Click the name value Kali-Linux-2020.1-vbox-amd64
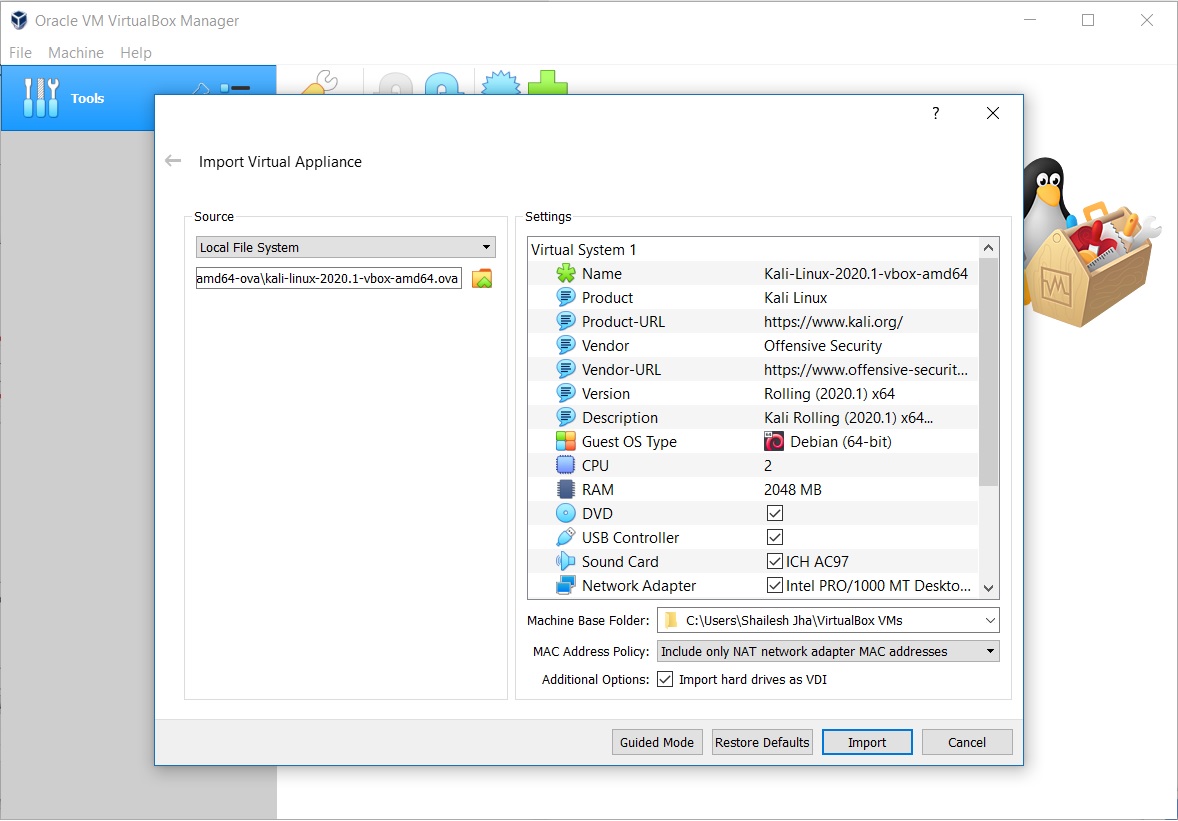The image size is (1178, 821). point(865,273)
